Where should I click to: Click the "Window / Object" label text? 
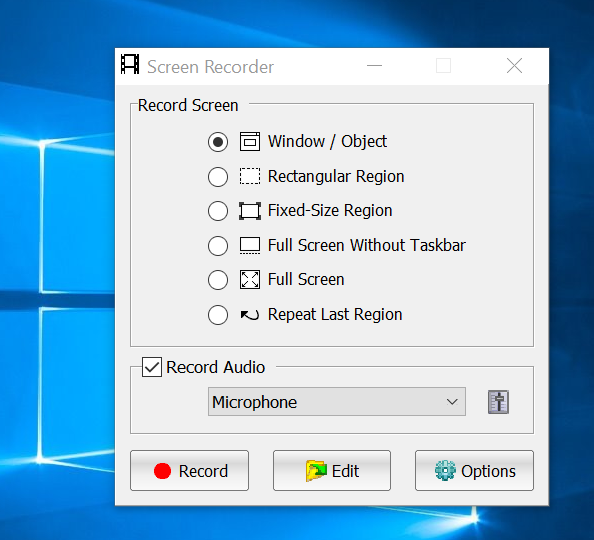pyautogui.click(x=327, y=142)
